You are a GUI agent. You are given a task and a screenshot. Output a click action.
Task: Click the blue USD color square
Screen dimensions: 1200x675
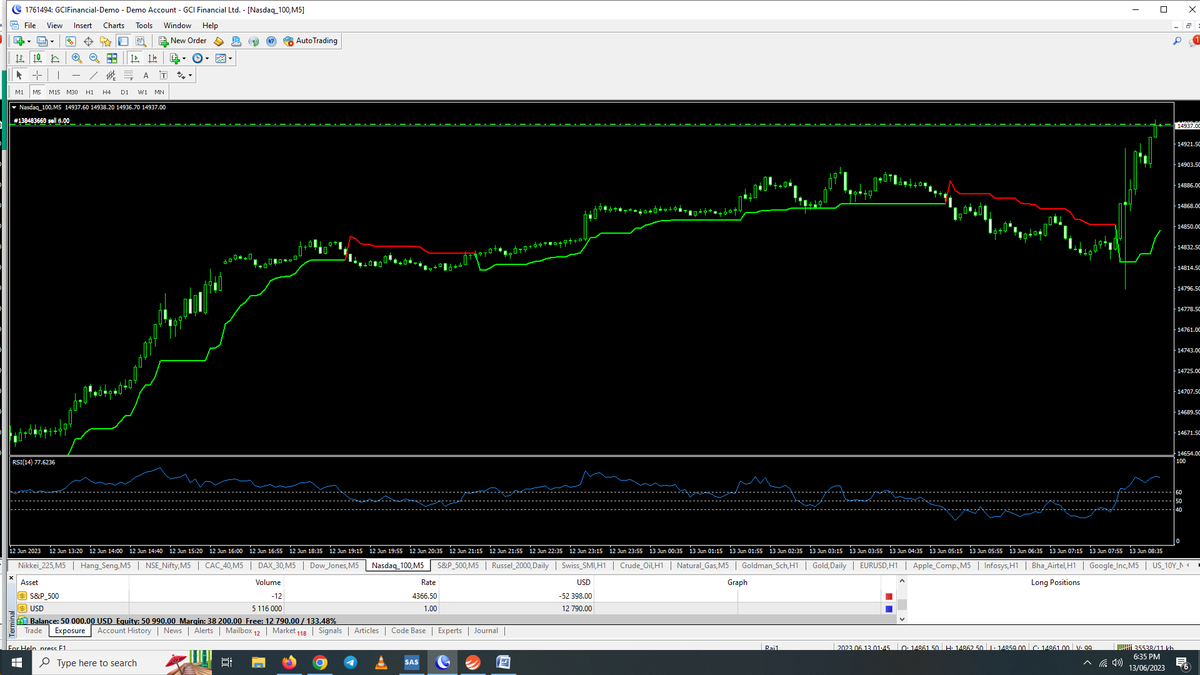890,608
